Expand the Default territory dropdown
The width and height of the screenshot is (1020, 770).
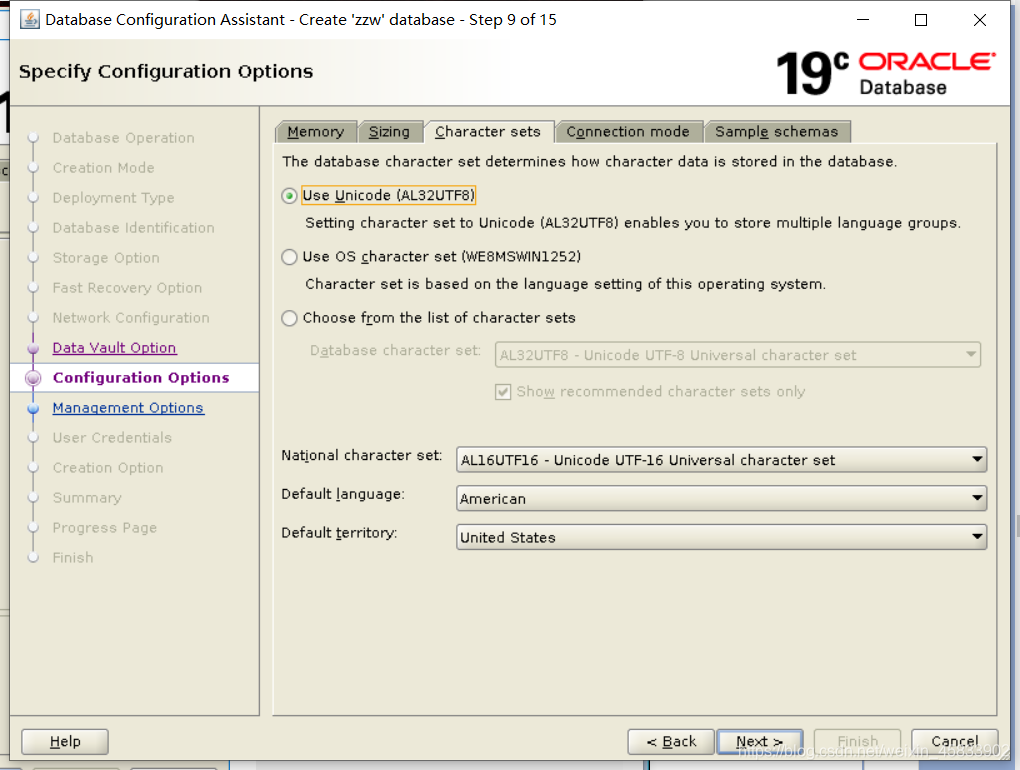[721, 537]
